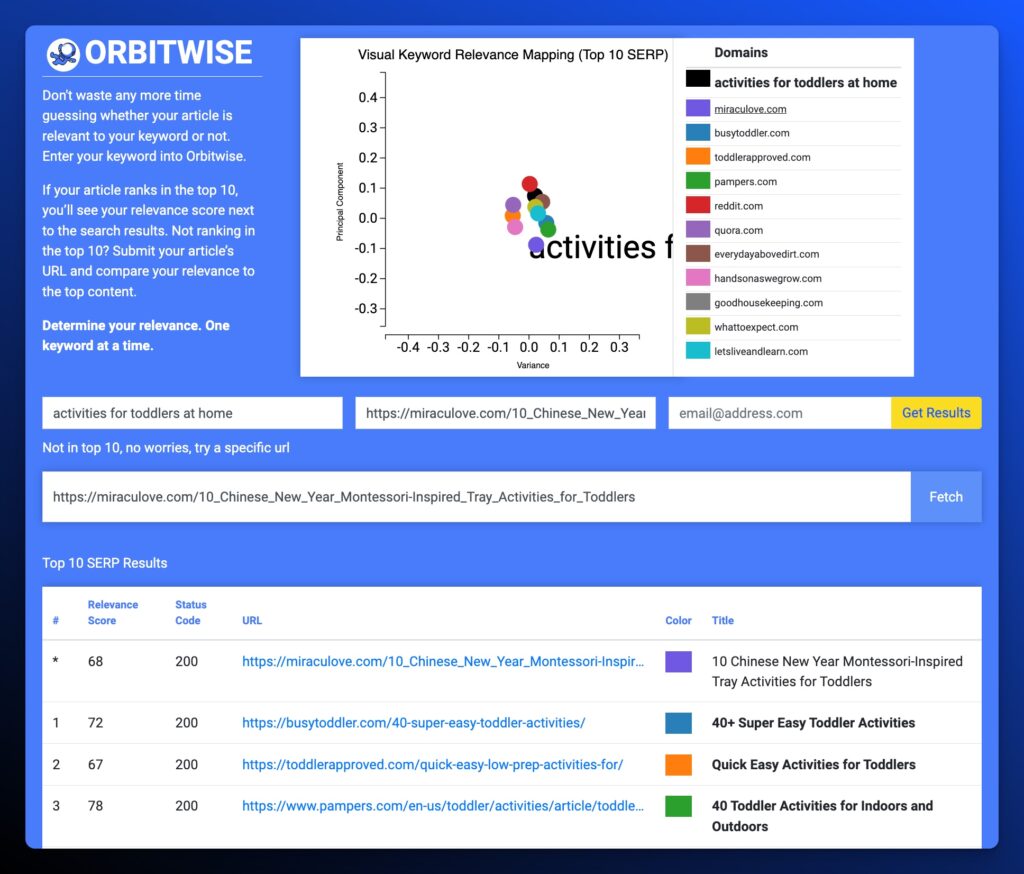Focus the keyword field 'activities for toddlers at home'
The height and width of the screenshot is (874, 1024).
coord(192,413)
